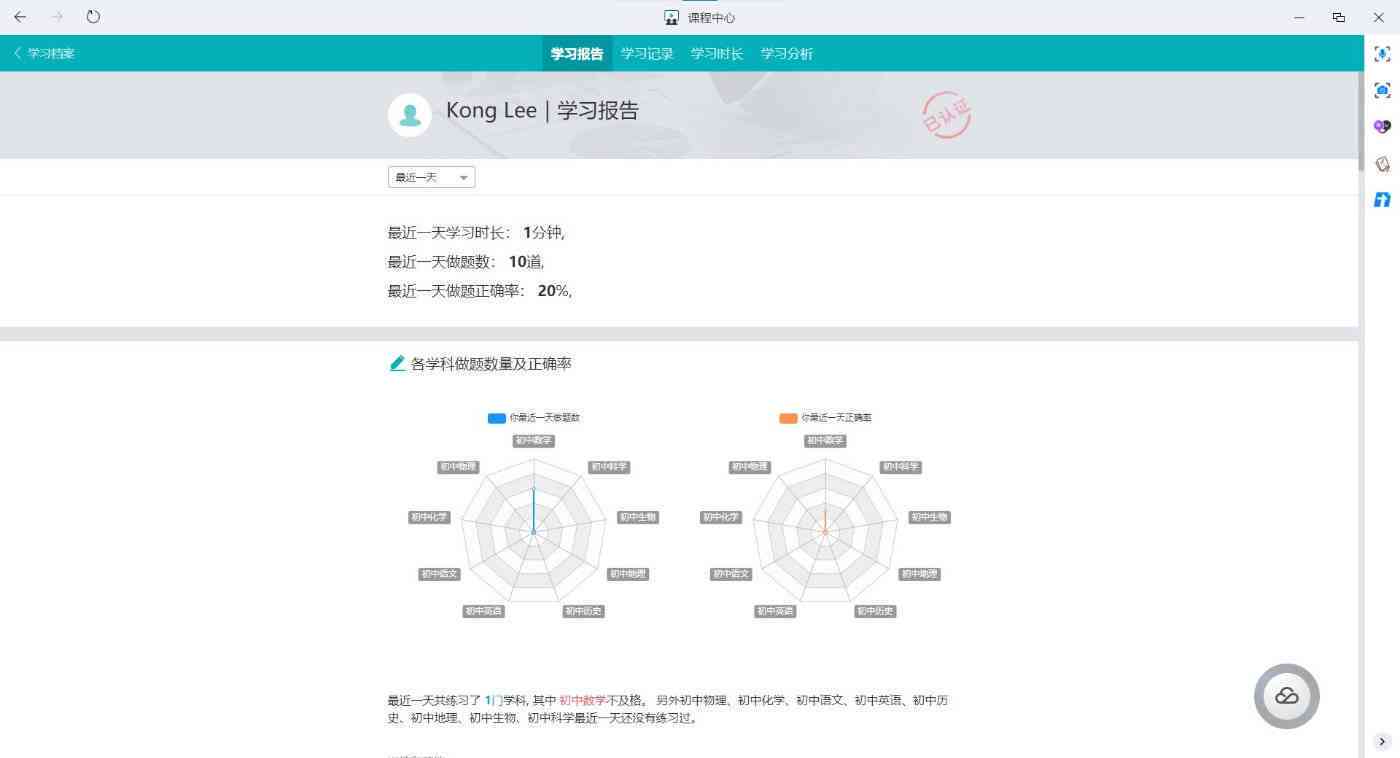Click the notepad sidebar icon
The image size is (1400, 758).
click(1382, 163)
